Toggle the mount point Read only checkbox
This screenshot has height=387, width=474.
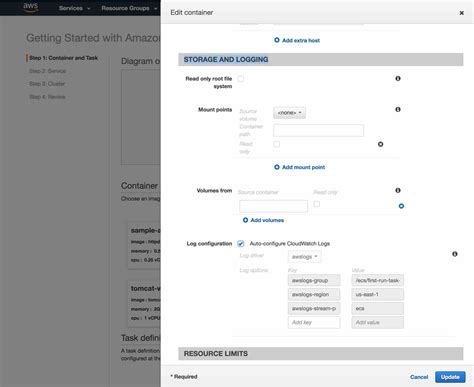[276, 144]
